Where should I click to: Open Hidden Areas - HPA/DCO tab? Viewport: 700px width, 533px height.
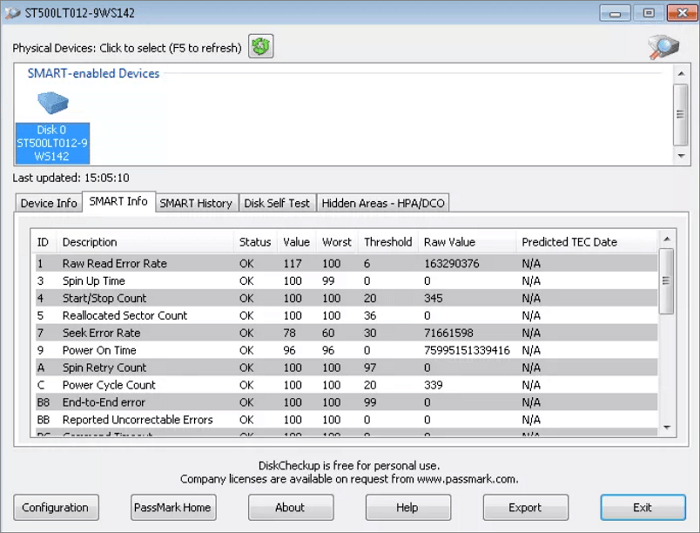(x=383, y=203)
